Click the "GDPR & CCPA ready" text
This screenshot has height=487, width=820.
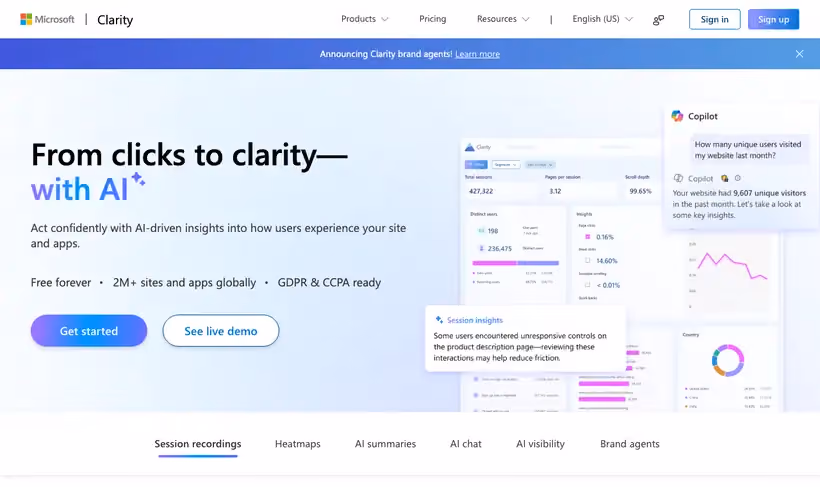[x=329, y=282]
